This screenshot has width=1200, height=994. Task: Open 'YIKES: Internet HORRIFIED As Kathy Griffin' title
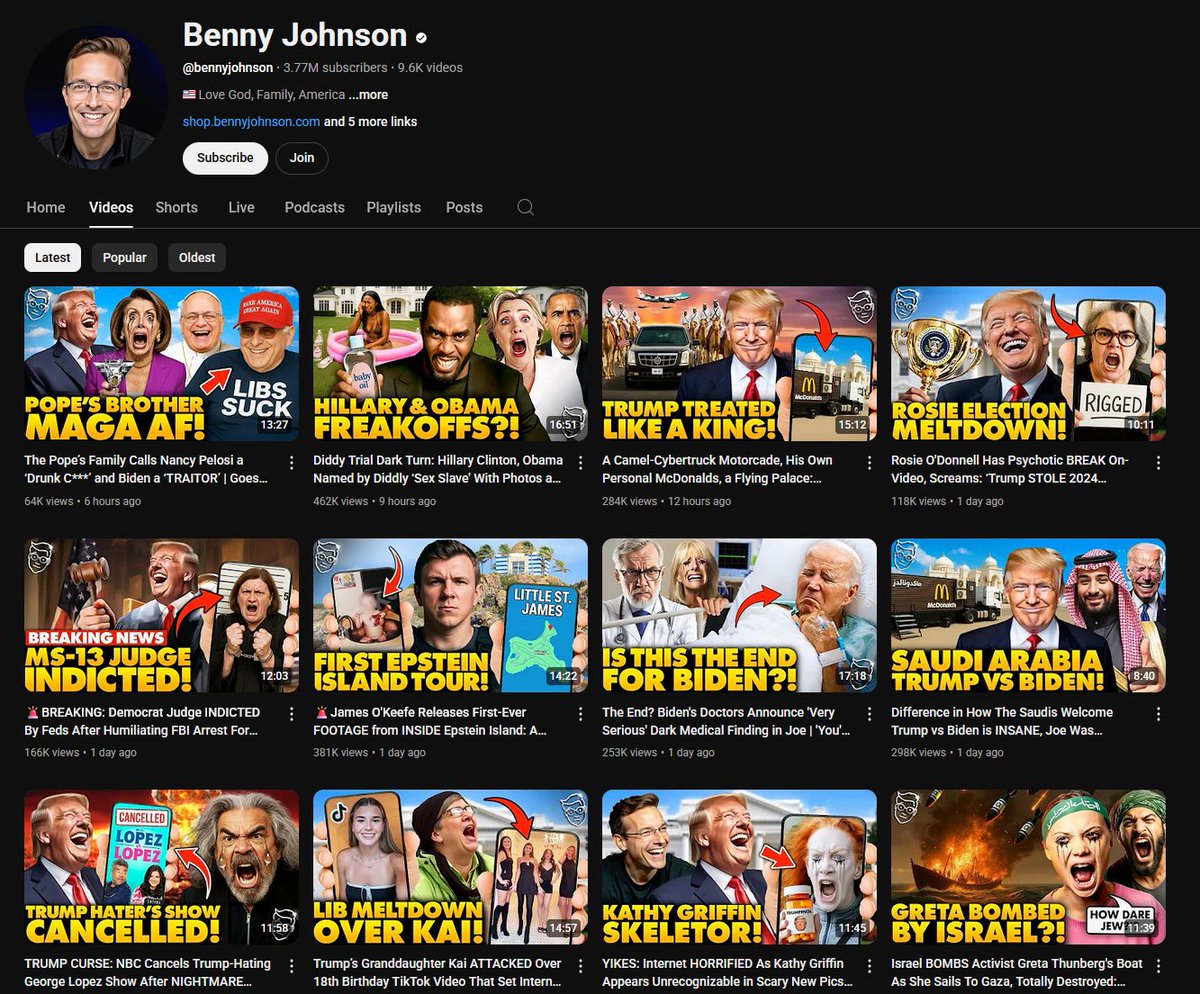(x=727, y=973)
